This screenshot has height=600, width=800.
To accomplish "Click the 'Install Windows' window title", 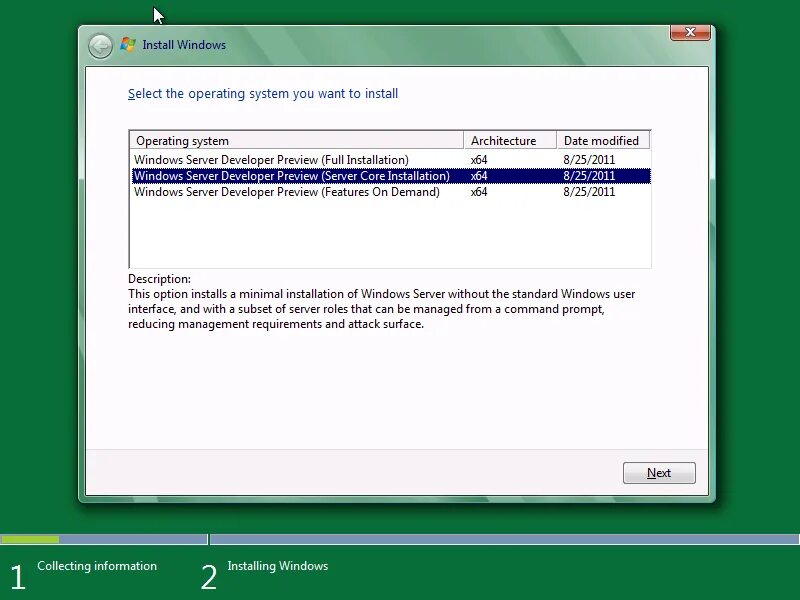I will 184,45.
